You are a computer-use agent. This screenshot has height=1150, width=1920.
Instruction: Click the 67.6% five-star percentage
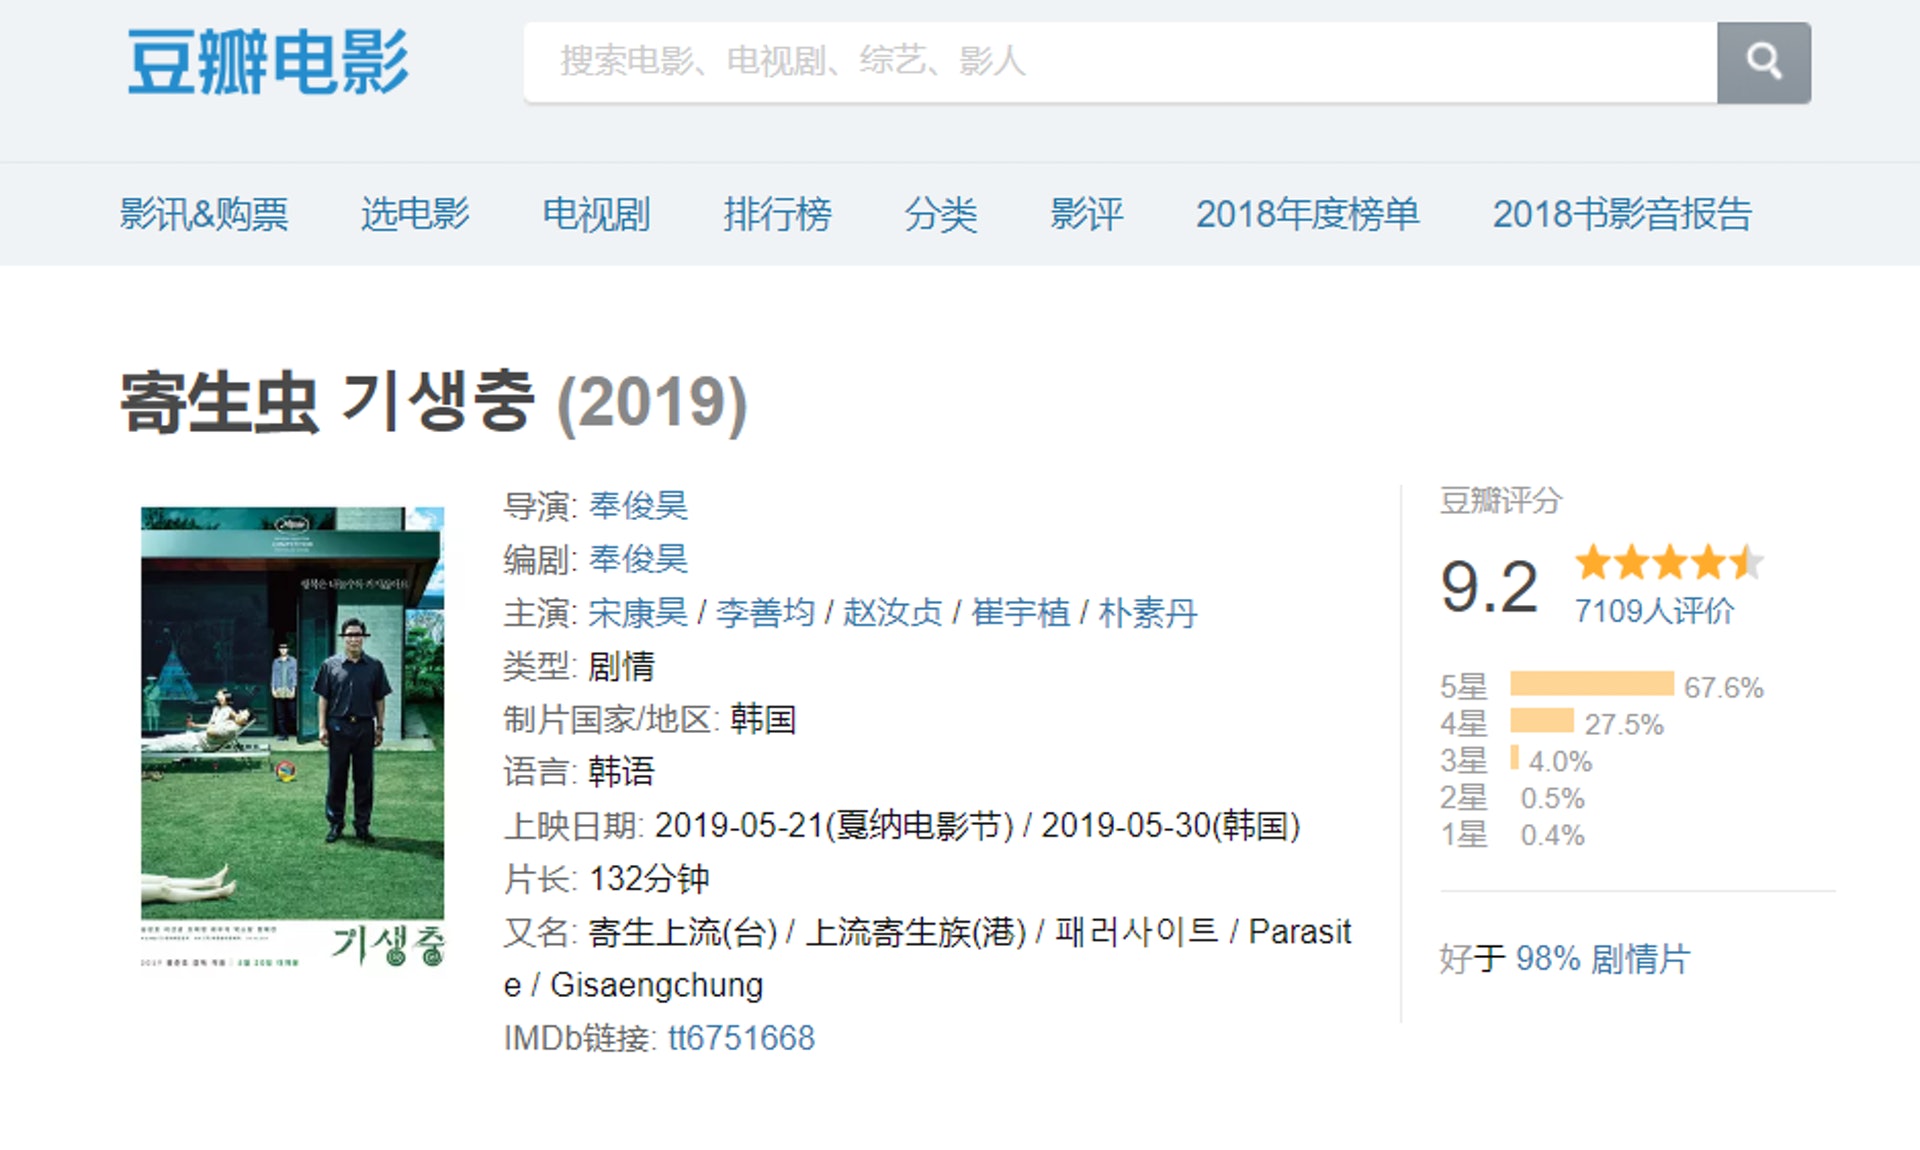click(1723, 688)
